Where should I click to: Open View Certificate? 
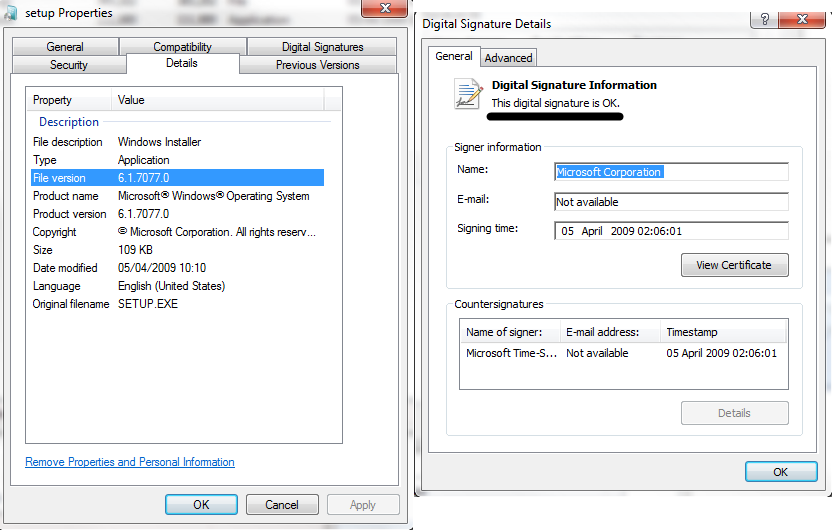coord(734,265)
